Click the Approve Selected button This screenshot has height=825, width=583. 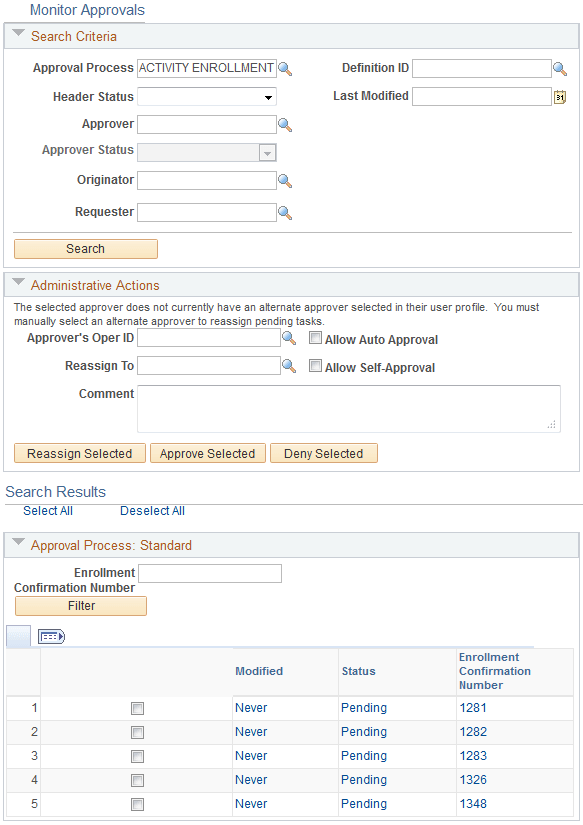pos(207,453)
